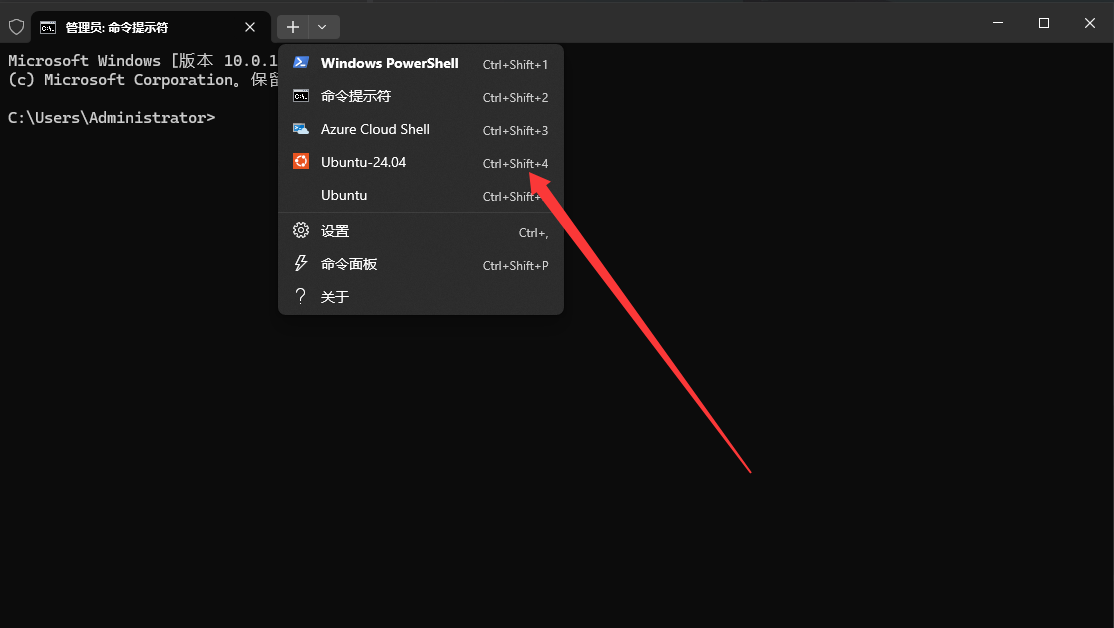Launch Windows PowerShell via its blue icon
This screenshot has height=628, width=1114.
[x=301, y=63]
